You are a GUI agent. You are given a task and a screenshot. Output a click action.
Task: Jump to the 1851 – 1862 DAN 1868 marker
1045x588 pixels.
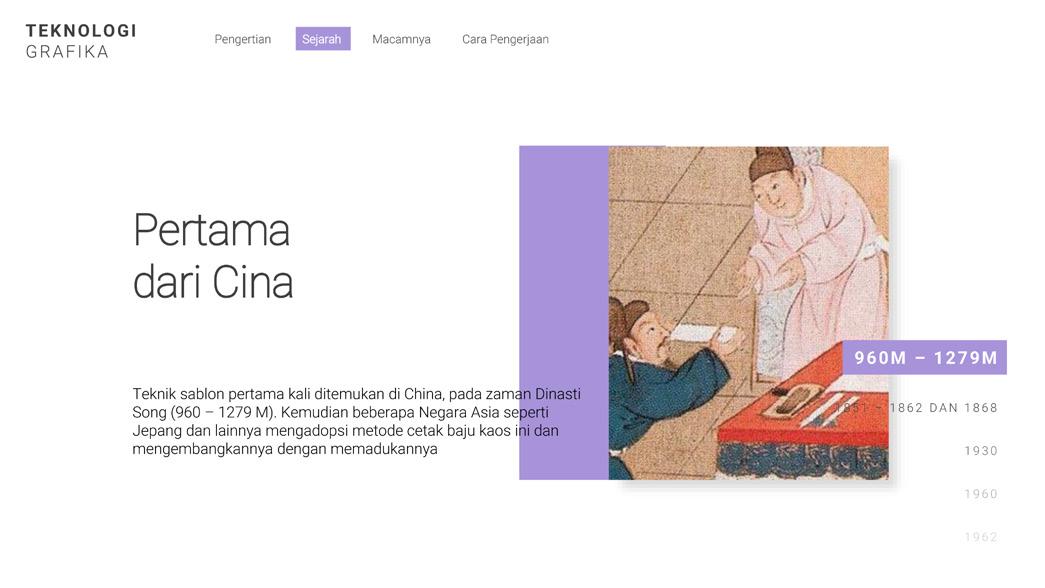pyautogui.click(x=916, y=408)
